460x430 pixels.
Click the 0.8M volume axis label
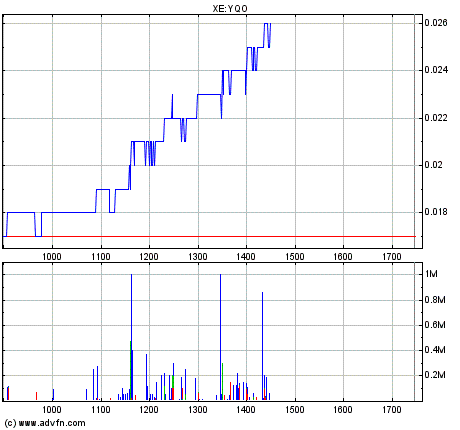coord(435,300)
